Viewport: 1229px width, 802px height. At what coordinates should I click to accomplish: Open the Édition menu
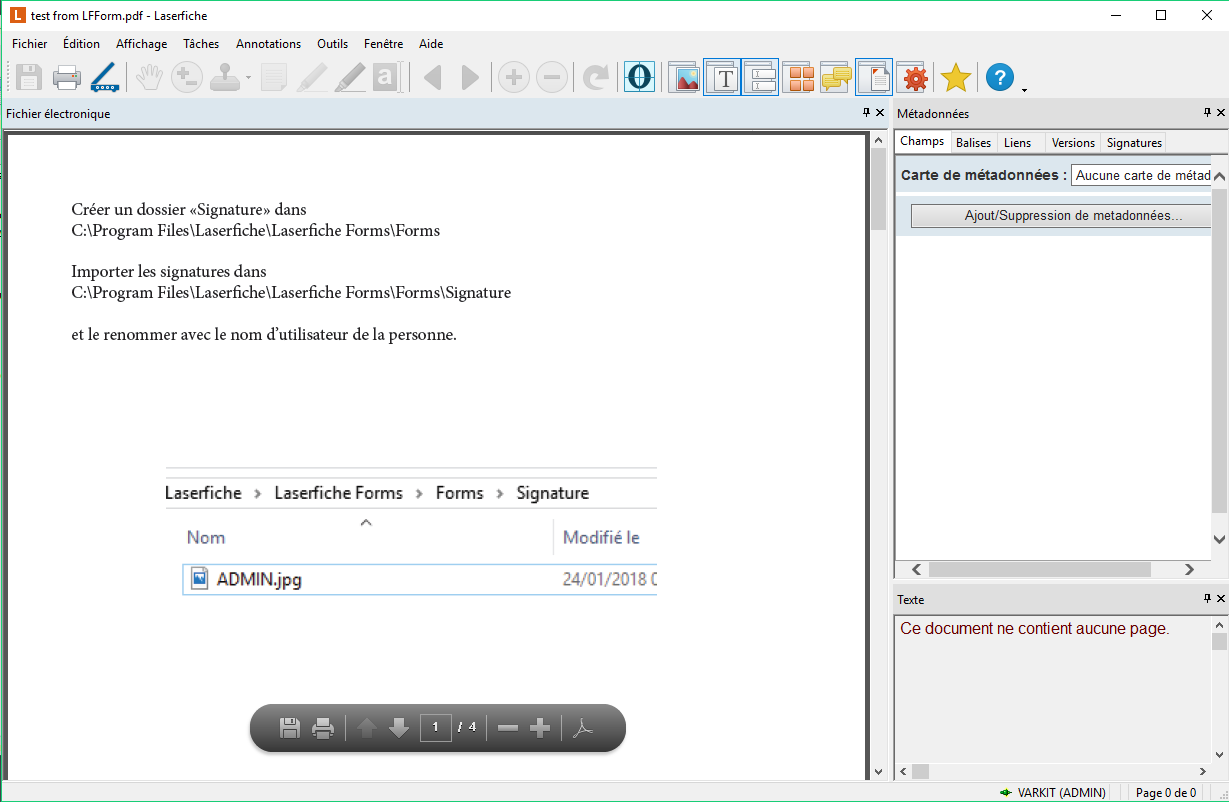point(81,44)
